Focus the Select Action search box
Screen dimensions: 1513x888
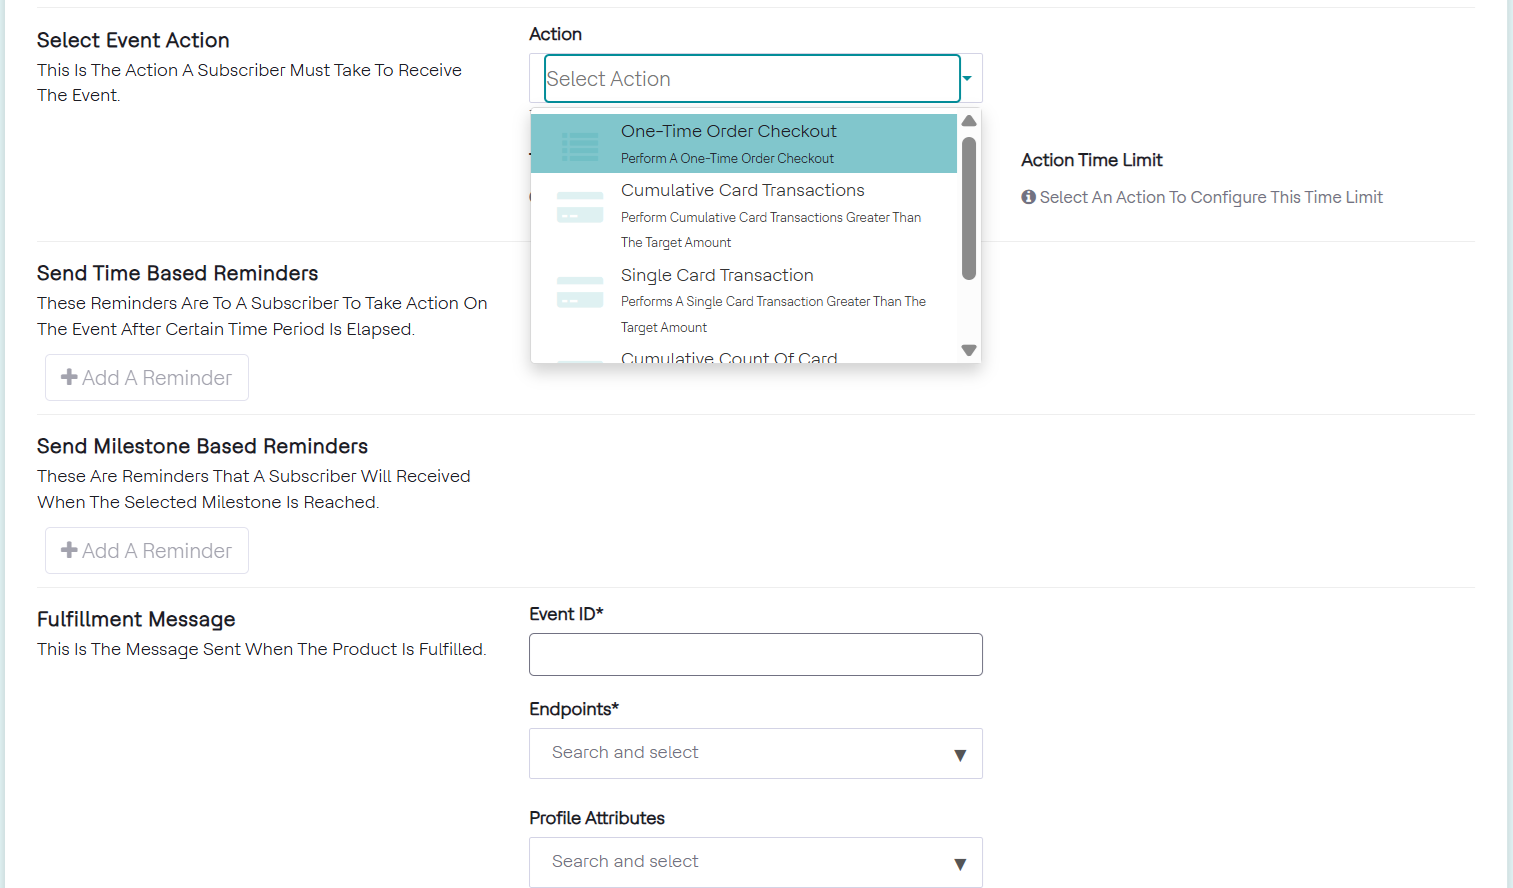pos(751,78)
